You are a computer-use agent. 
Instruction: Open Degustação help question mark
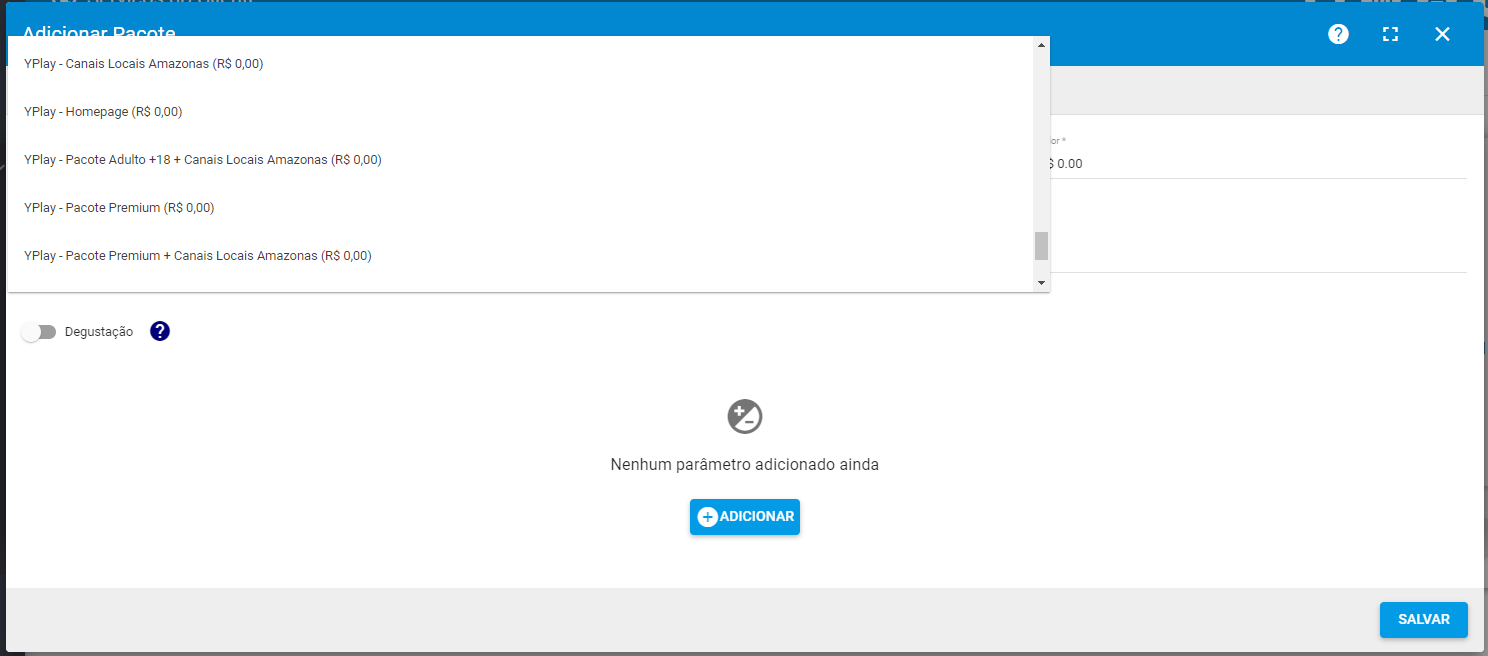coord(160,331)
